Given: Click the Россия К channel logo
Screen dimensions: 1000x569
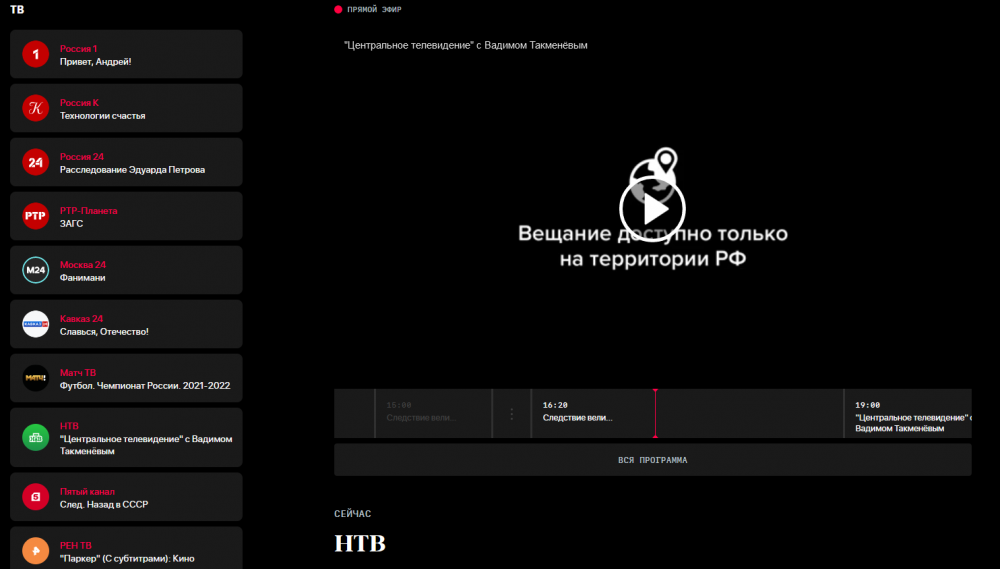Looking at the screenshot, I should (36, 108).
